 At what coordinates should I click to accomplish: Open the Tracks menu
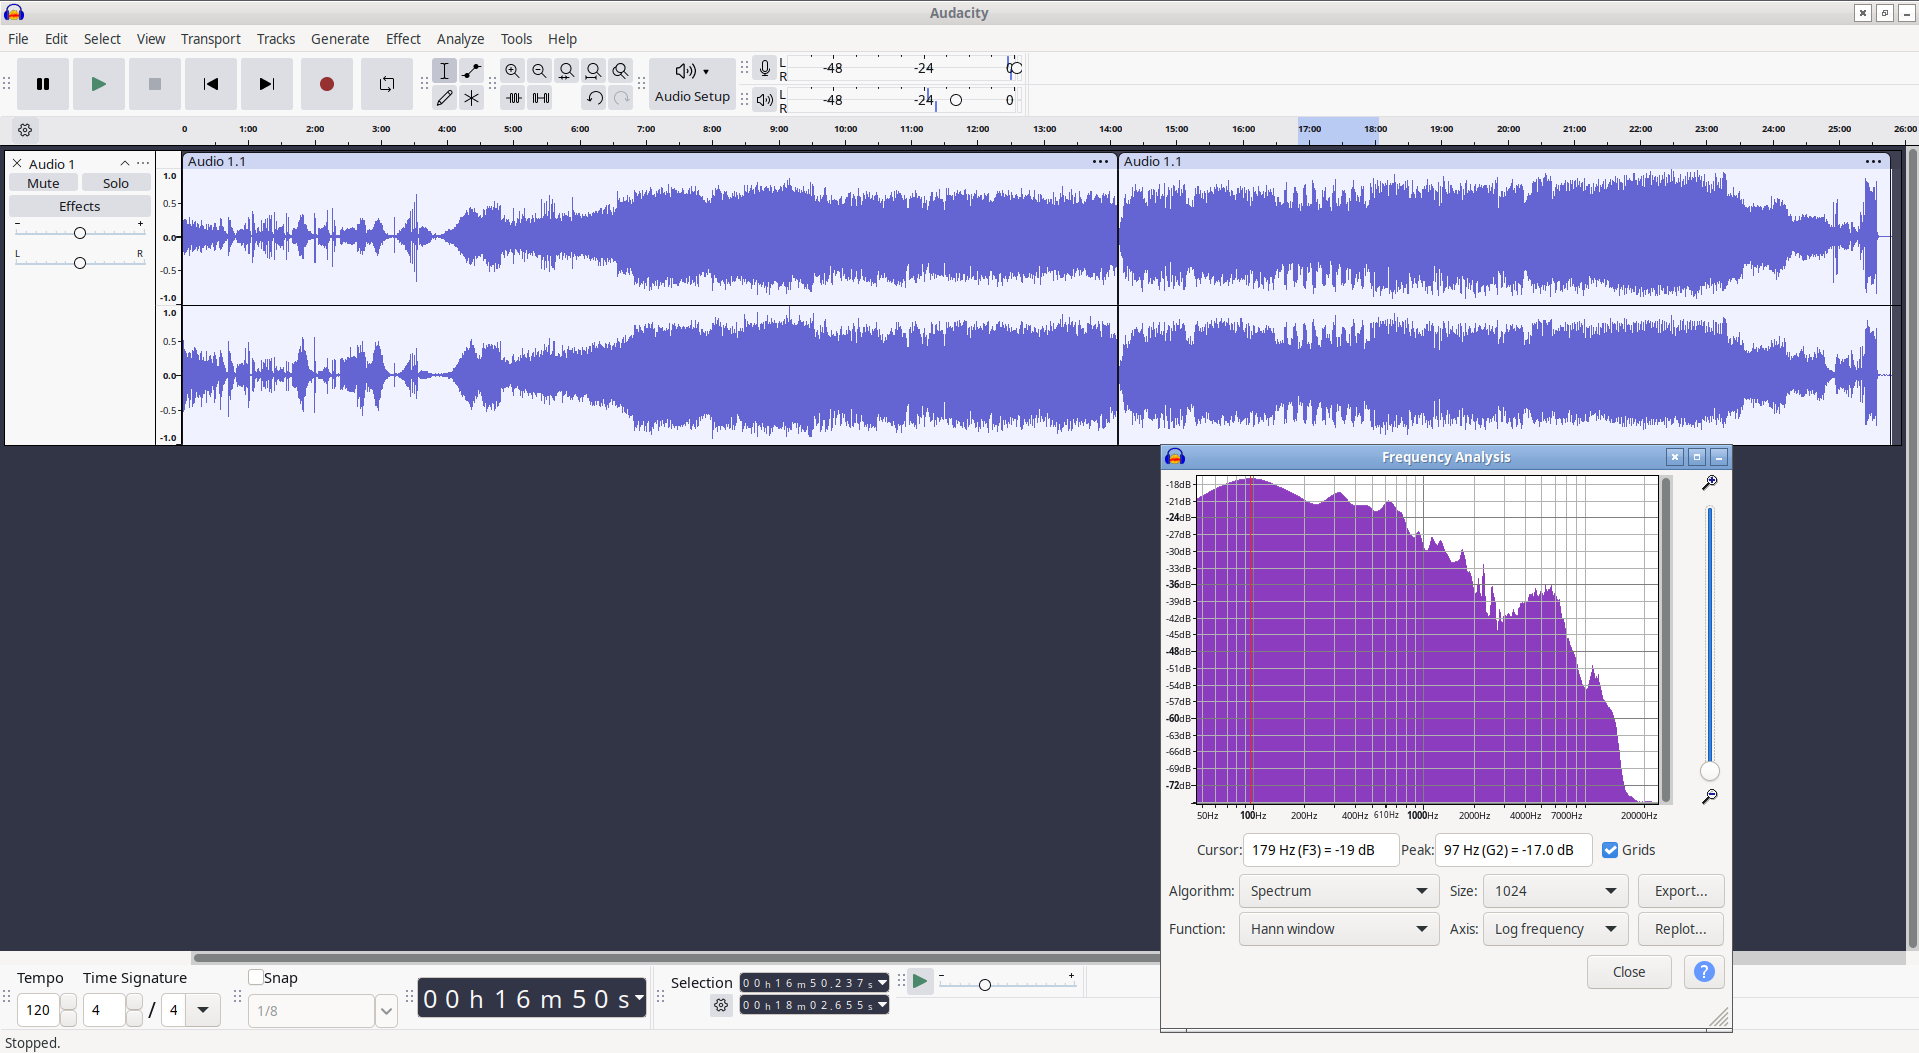click(x=276, y=39)
